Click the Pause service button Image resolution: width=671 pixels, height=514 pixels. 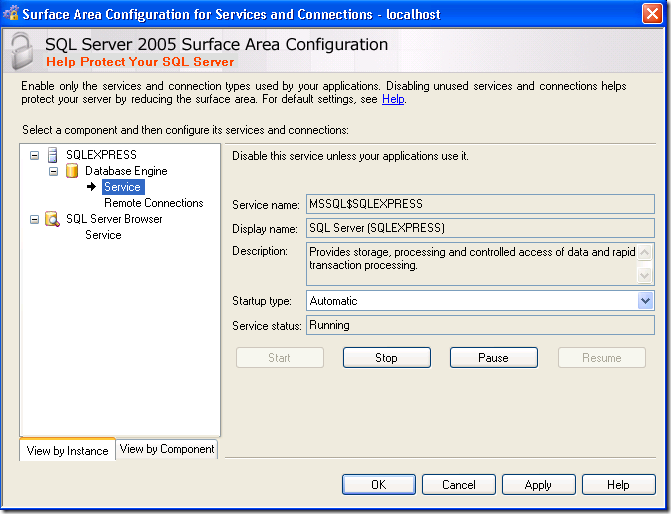tap(493, 358)
